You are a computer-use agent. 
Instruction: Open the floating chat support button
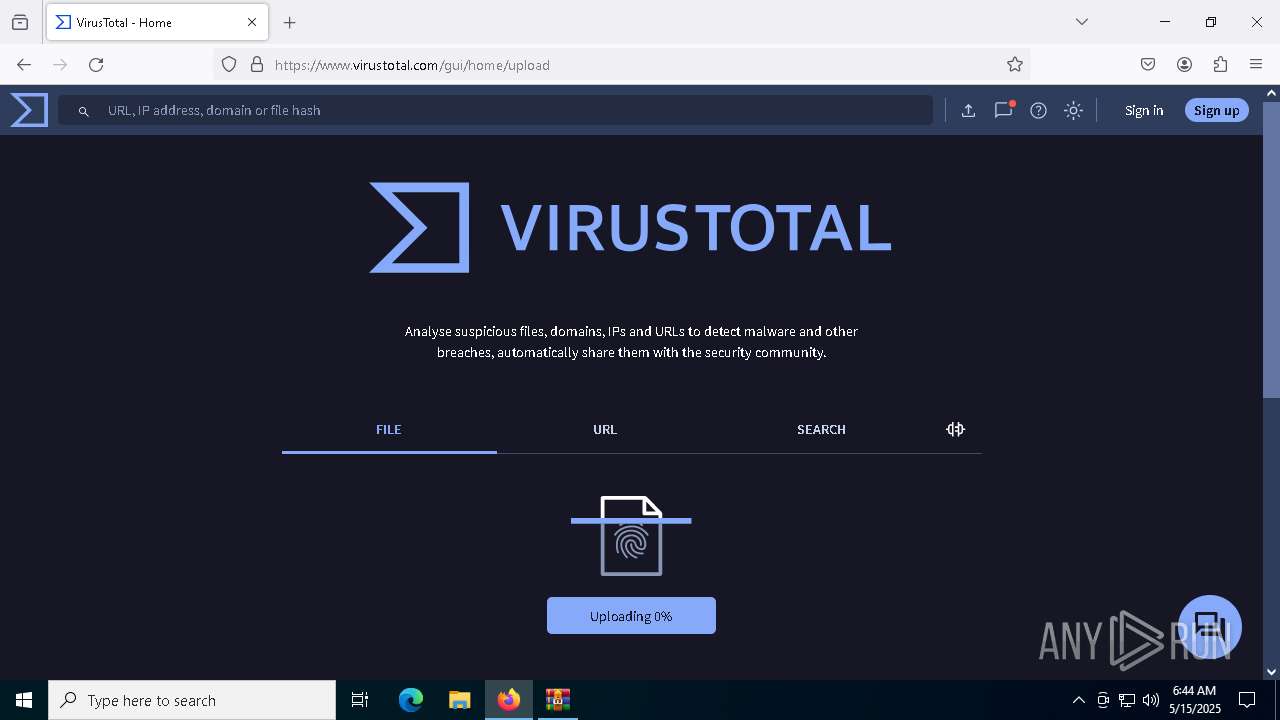(x=1209, y=627)
